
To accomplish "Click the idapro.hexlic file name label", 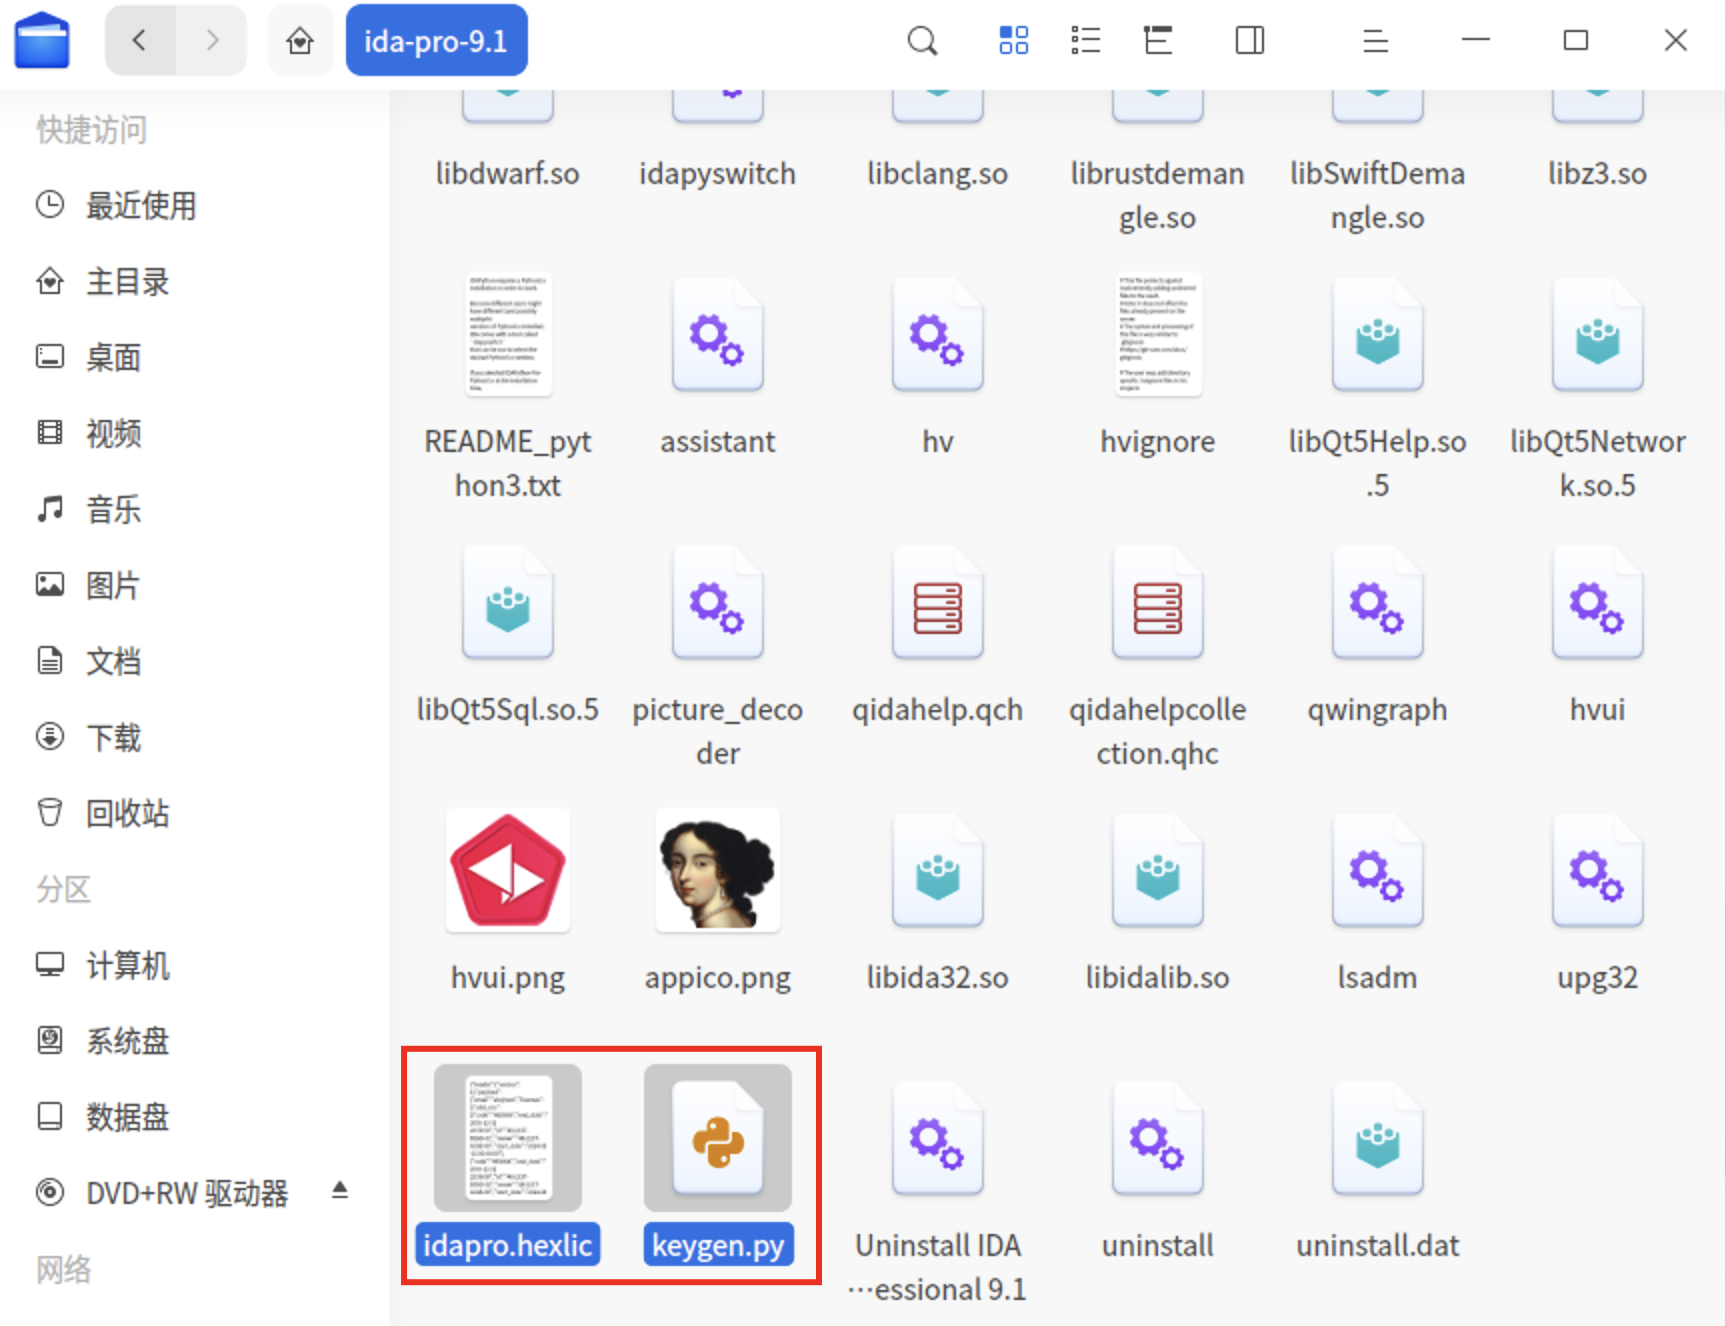I will point(508,1245).
